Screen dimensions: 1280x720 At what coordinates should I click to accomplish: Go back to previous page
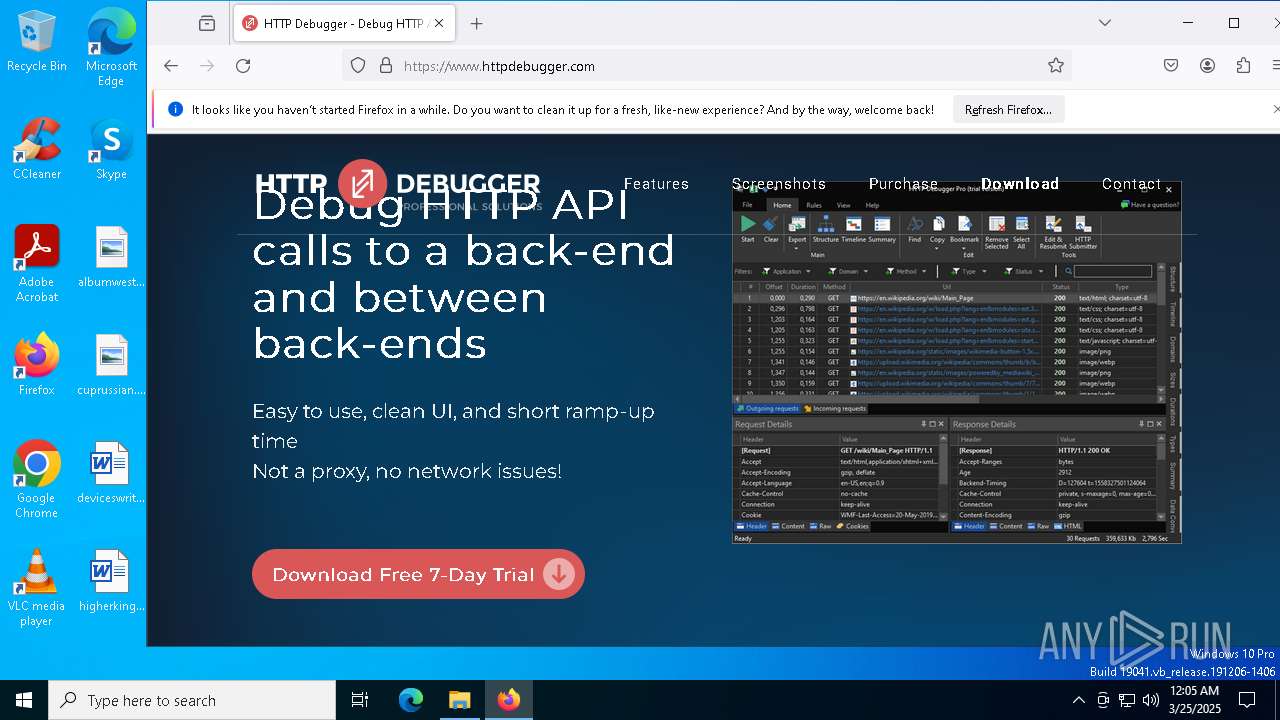[171, 66]
